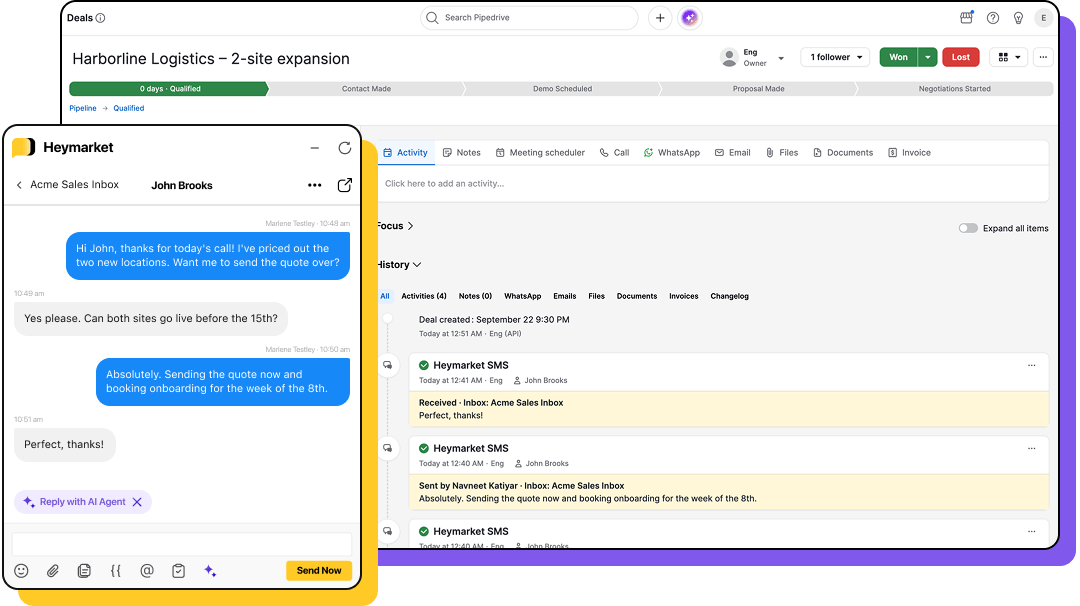Open the layout grid view dropdown
The image size is (1080, 606).
click(x=1009, y=57)
